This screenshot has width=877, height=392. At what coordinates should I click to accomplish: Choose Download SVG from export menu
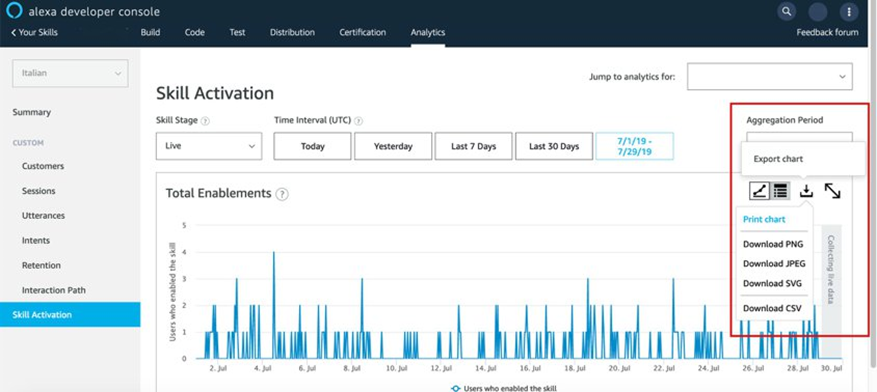pyautogui.click(x=772, y=284)
